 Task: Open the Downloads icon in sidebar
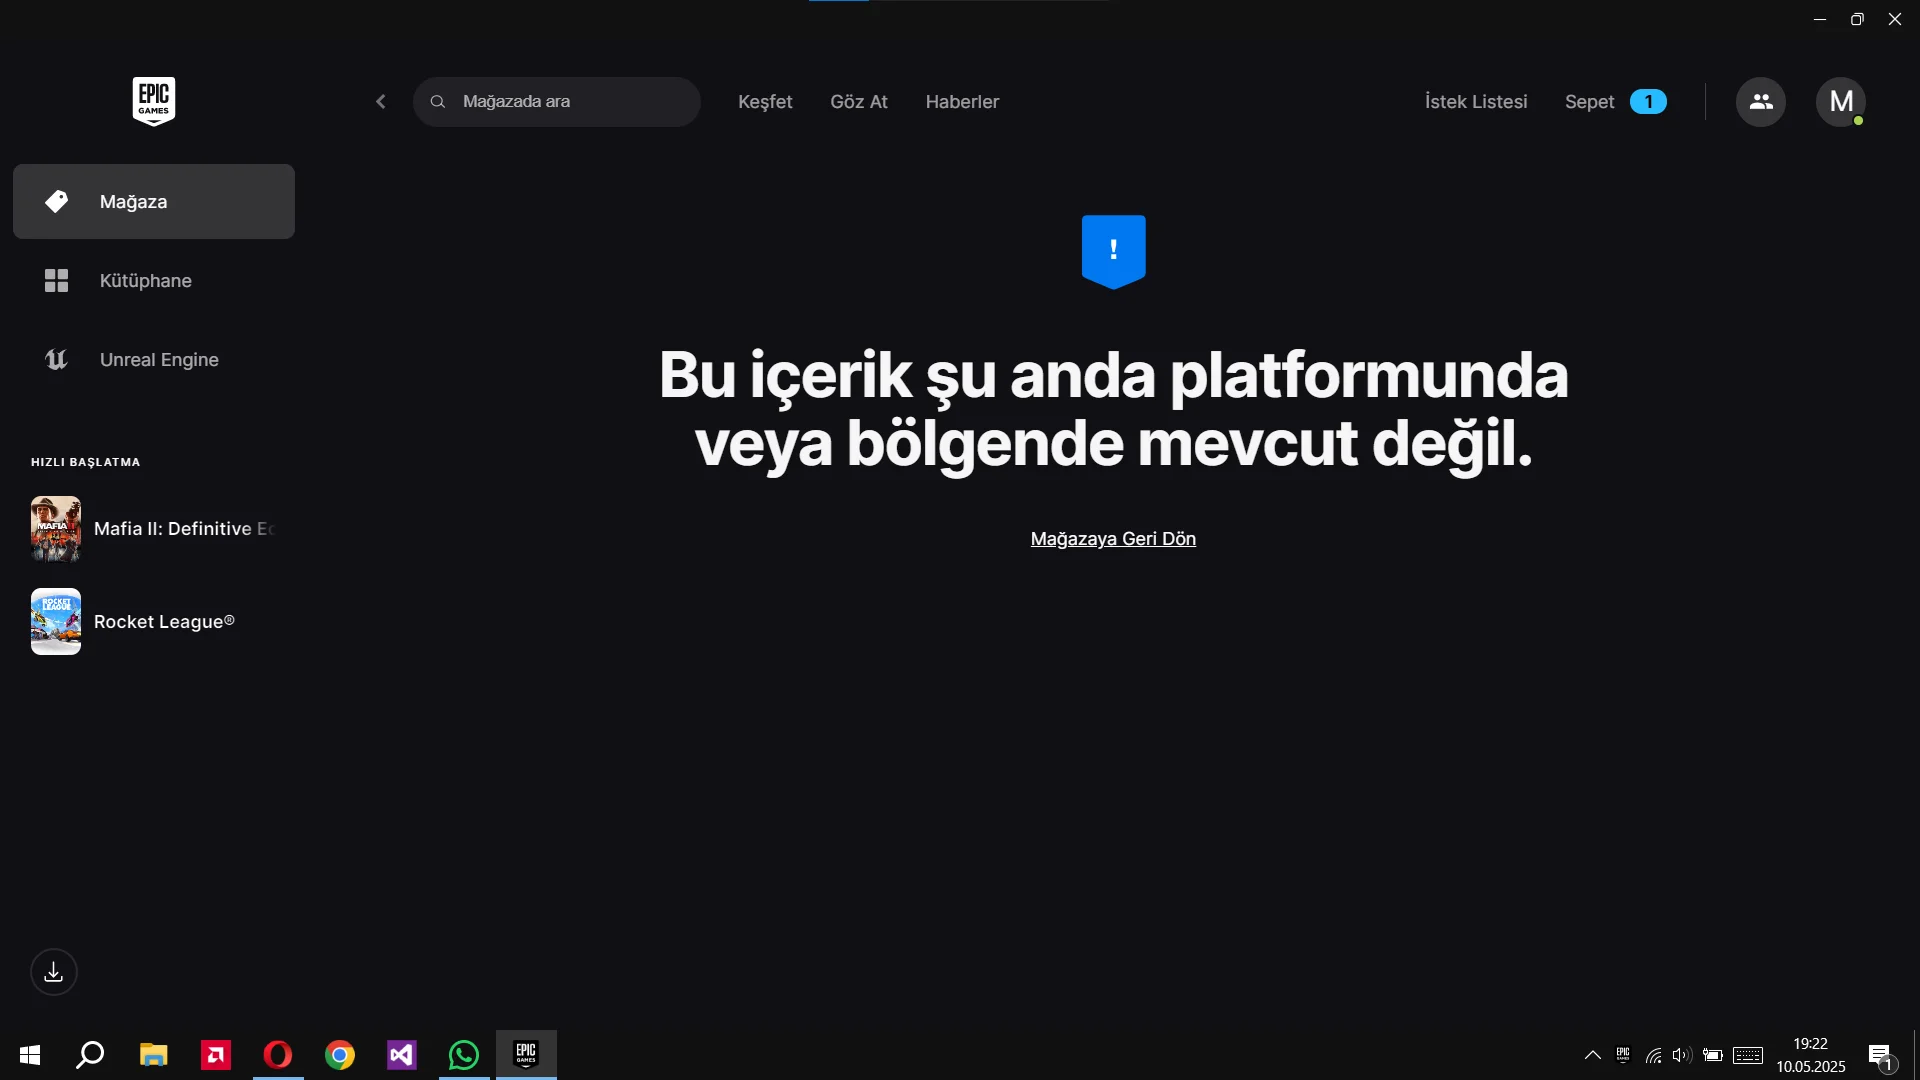click(x=53, y=971)
